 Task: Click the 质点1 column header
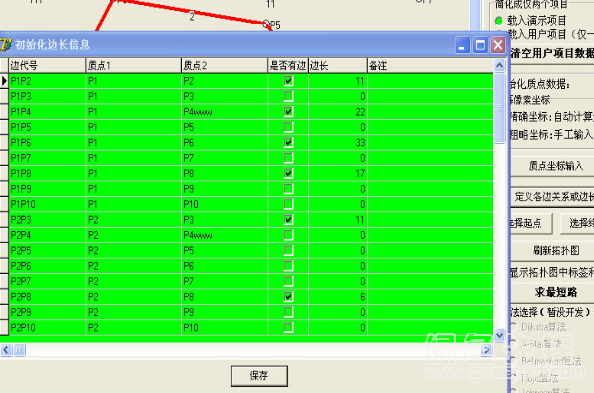(x=133, y=66)
